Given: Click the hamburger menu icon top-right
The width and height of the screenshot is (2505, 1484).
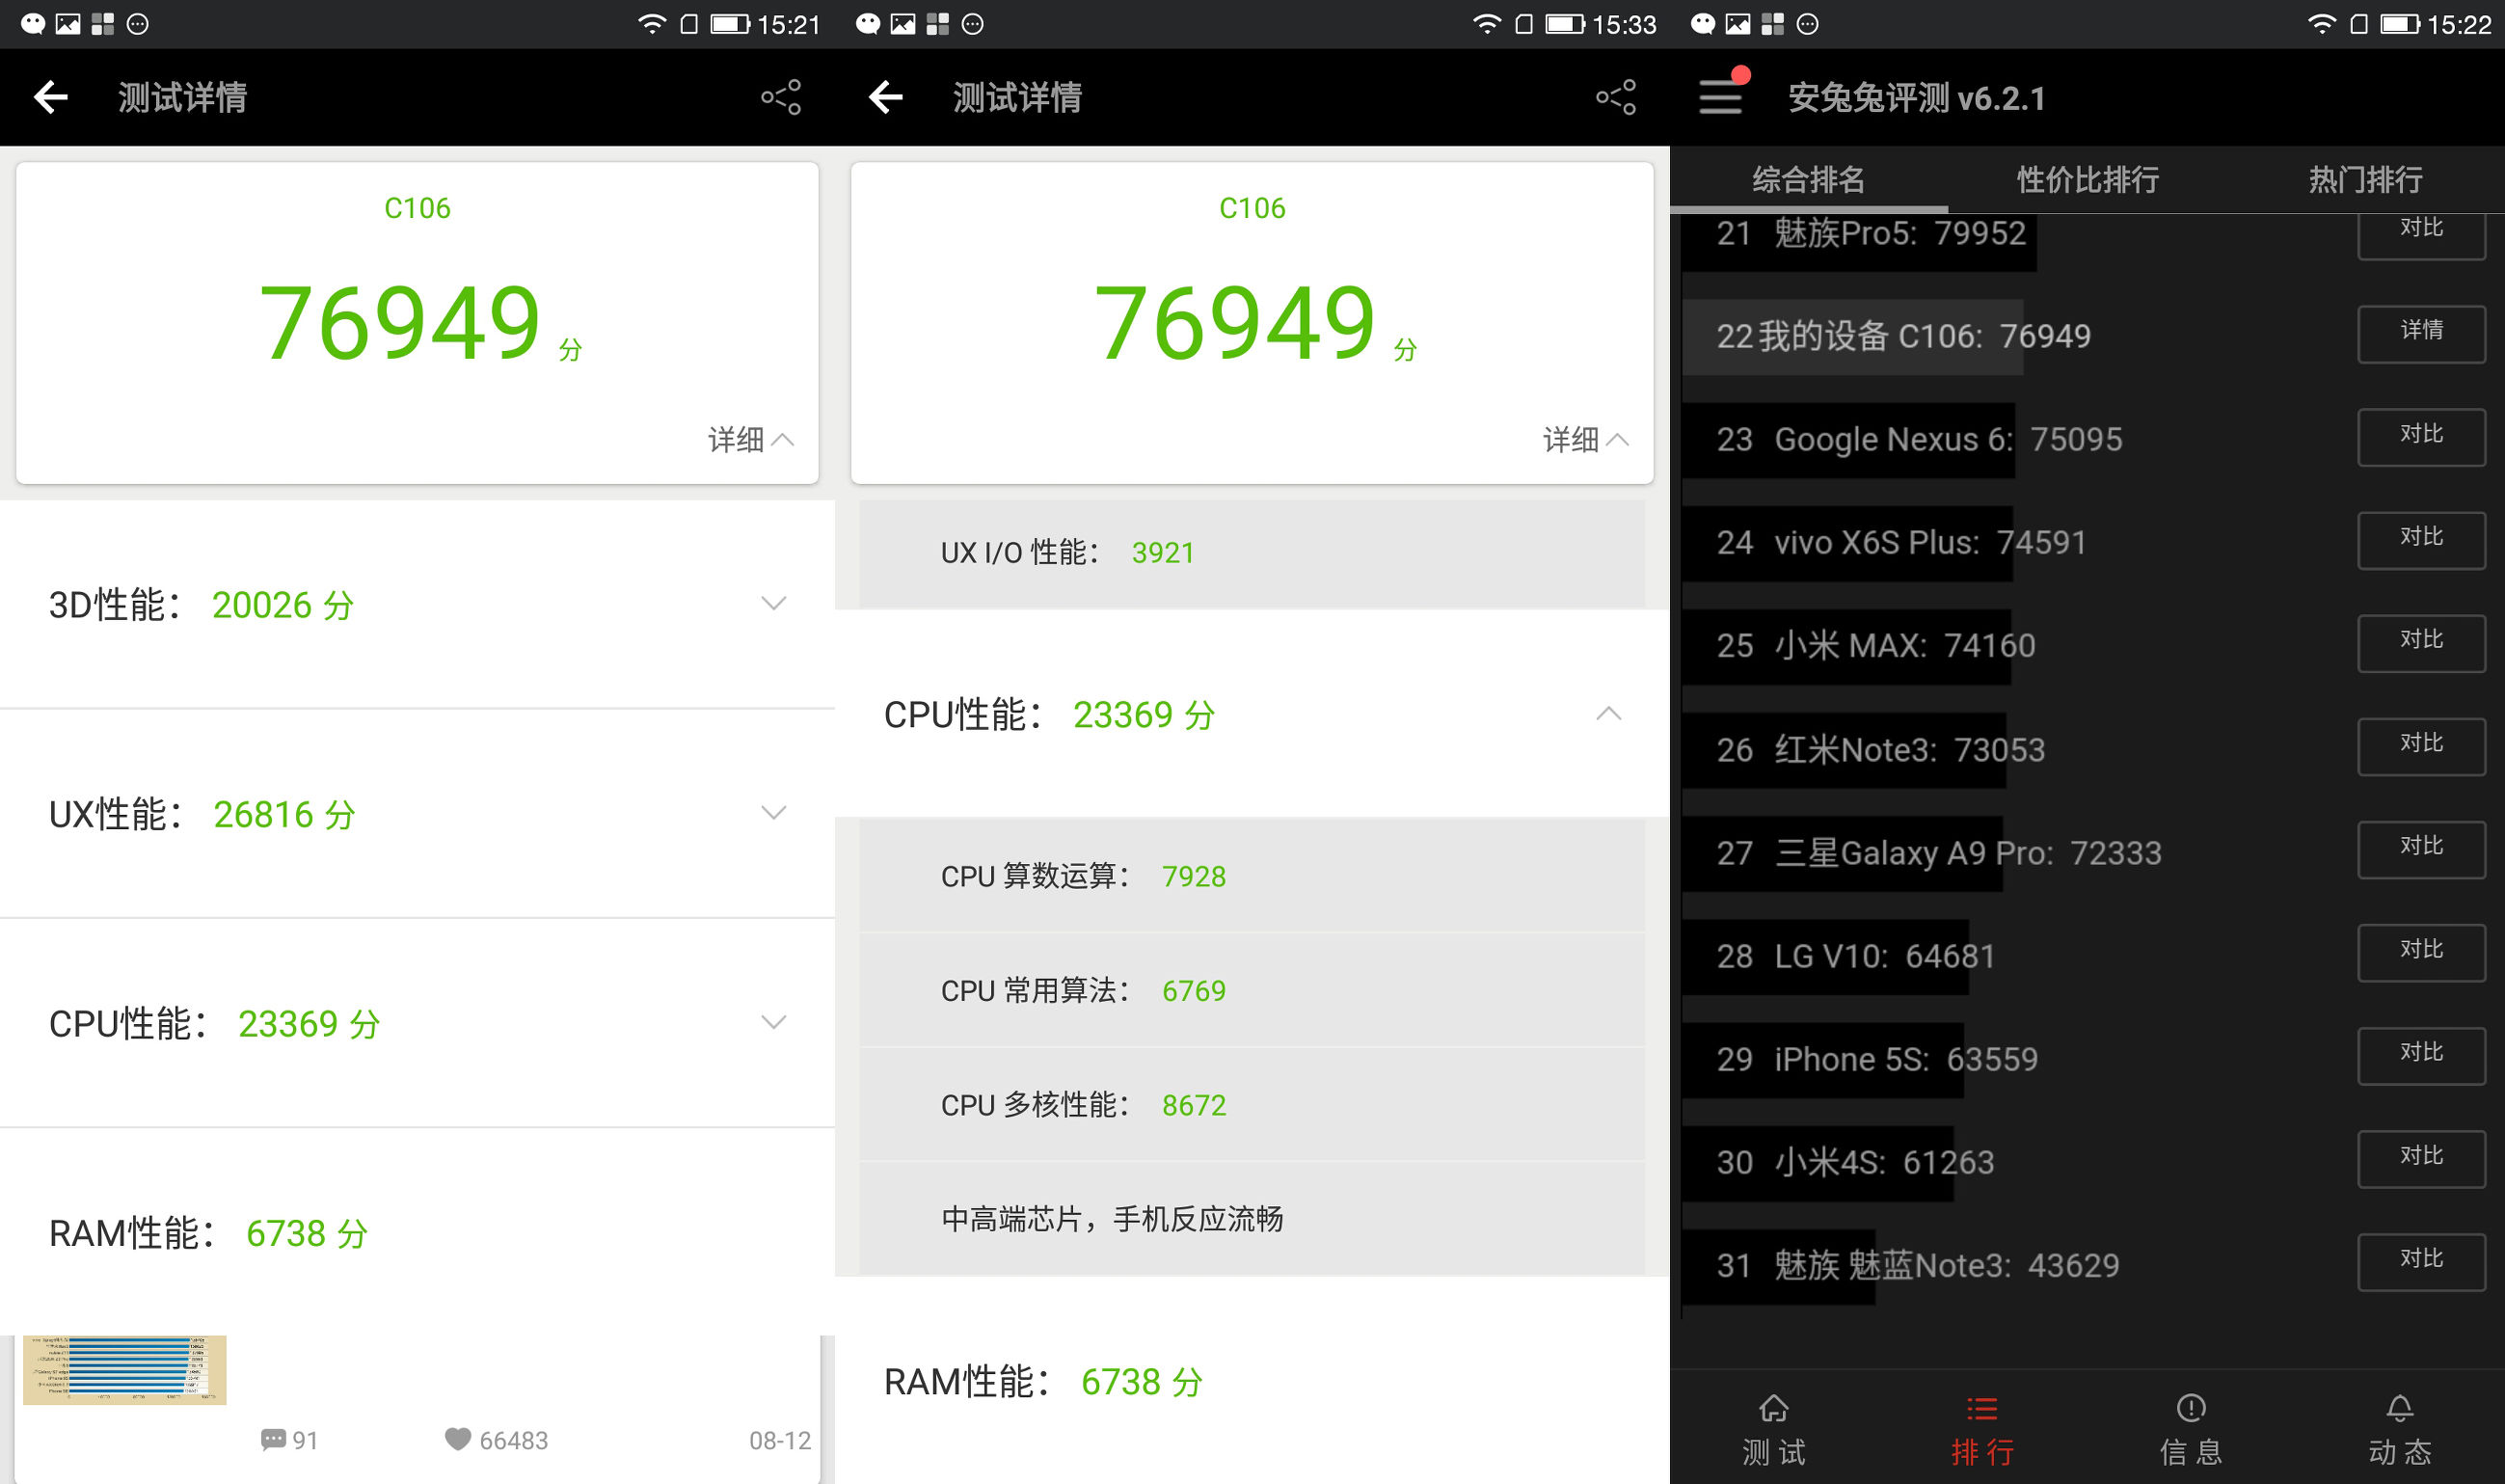Looking at the screenshot, I should [x=1722, y=97].
